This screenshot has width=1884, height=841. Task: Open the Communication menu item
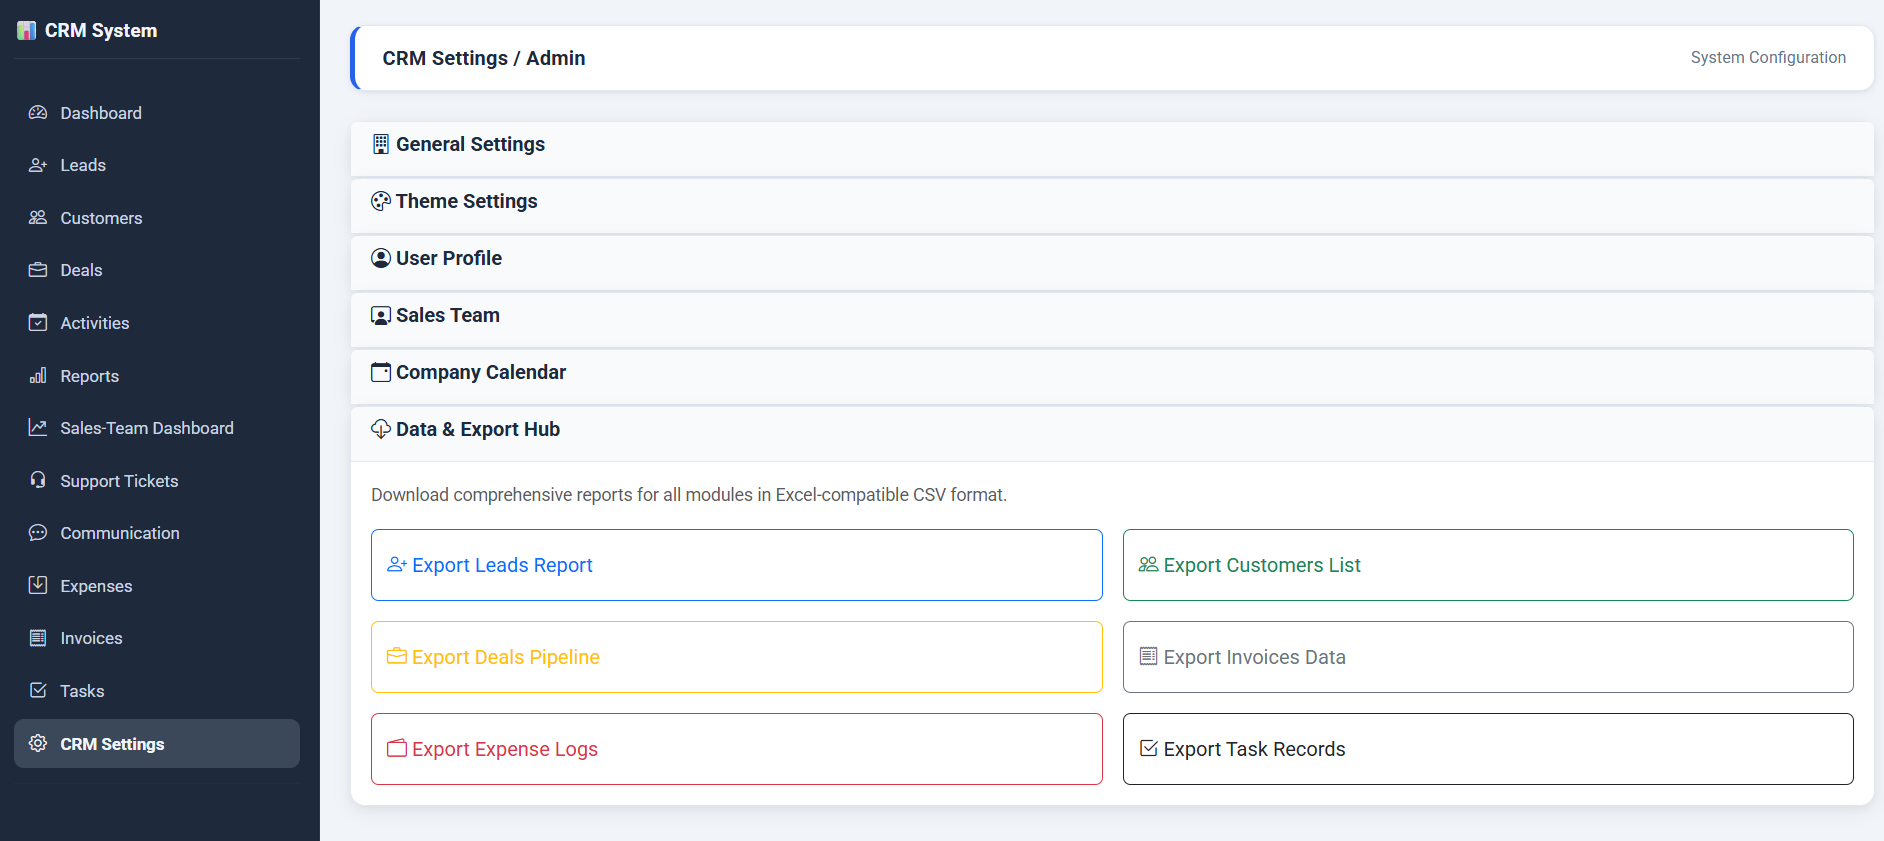tap(157, 533)
